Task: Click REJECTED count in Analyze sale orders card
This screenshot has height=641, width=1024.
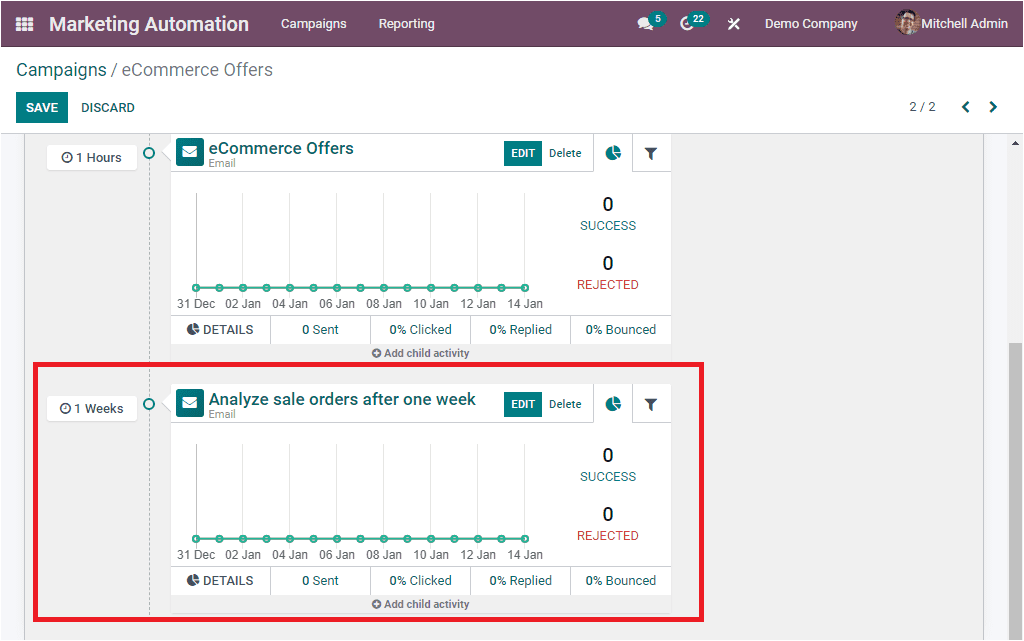Action: pos(607,524)
